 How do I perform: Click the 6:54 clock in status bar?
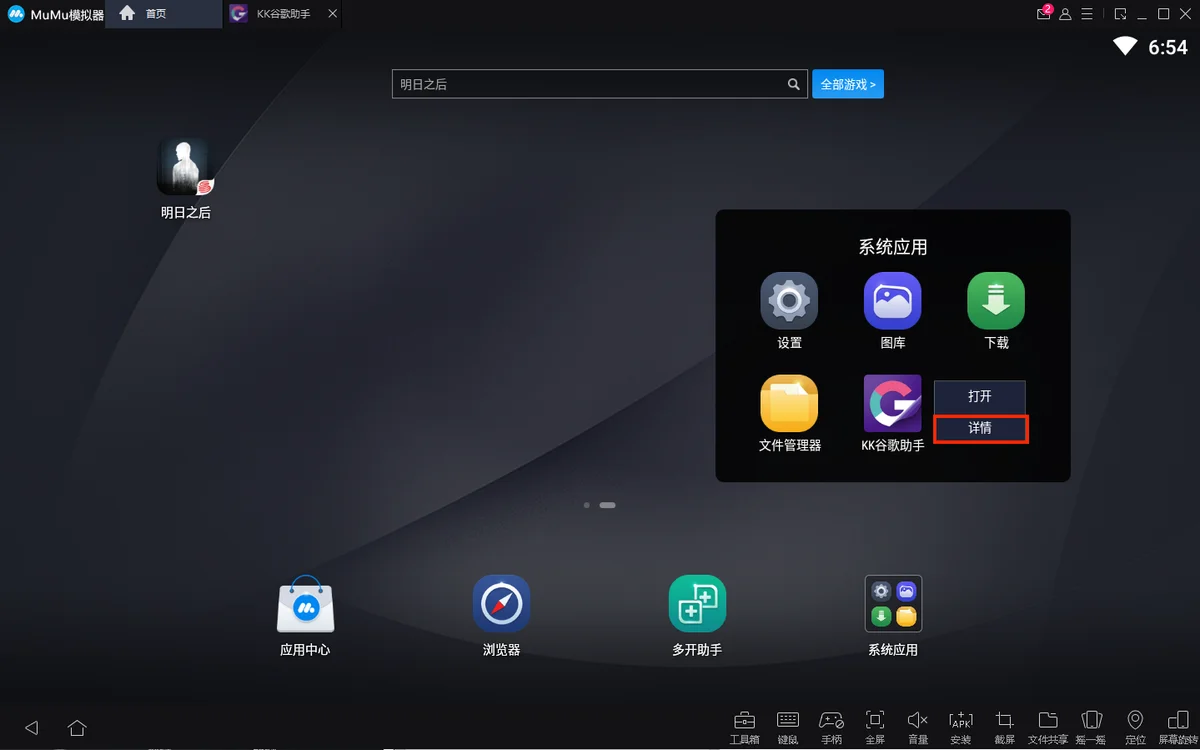[1168, 47]
